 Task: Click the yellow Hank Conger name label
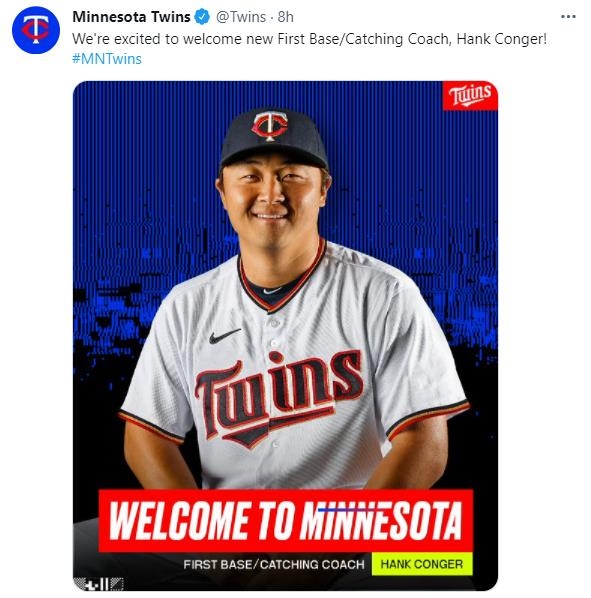pyautogui.click(x=422, y=564)
